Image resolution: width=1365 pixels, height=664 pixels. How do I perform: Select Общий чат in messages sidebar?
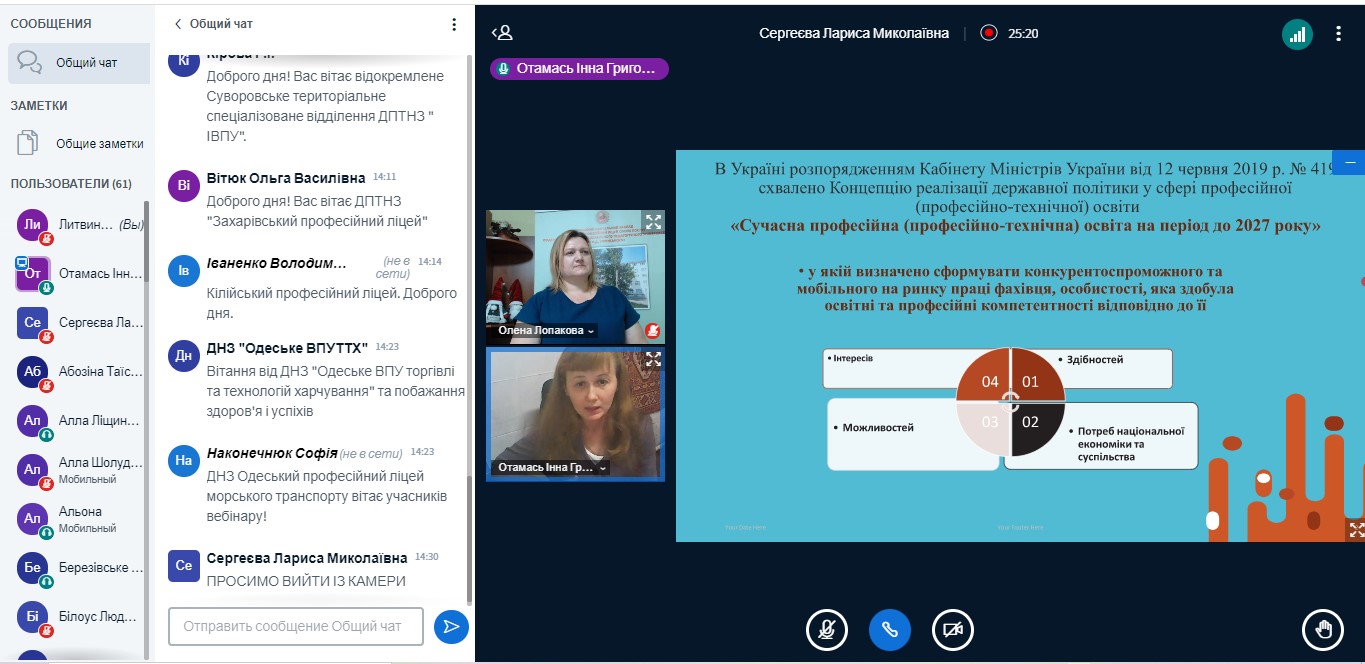click(x=78, y=63)
